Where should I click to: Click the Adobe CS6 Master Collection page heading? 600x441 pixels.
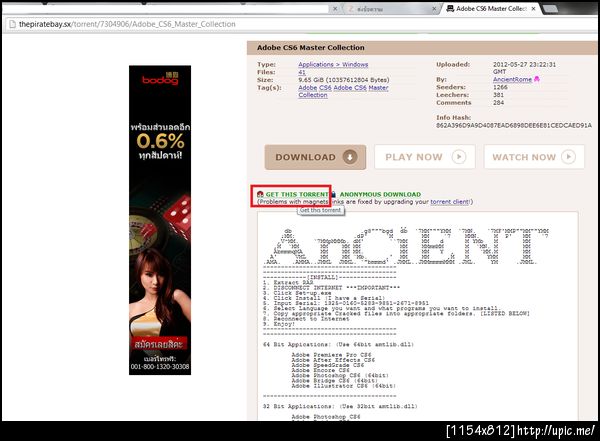pyautogui.click(x=311, y=47)
